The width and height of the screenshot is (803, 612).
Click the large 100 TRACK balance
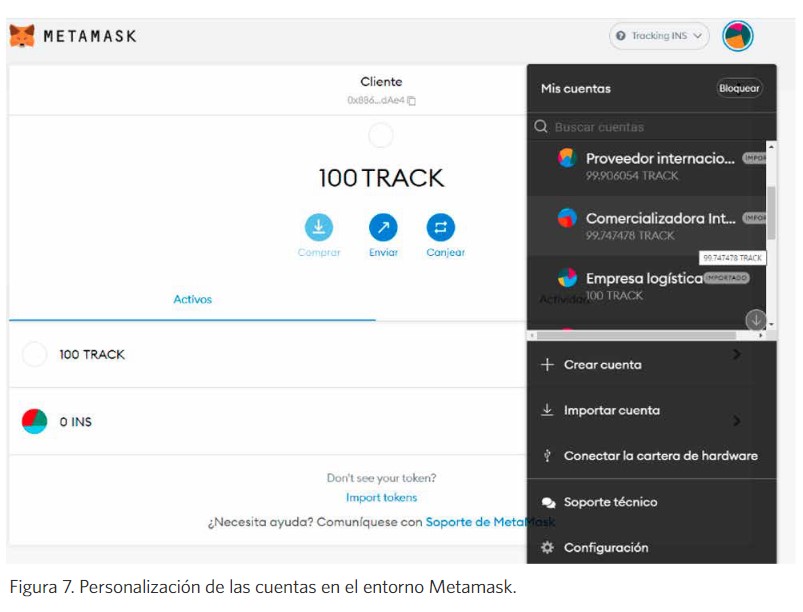[381, 178]
